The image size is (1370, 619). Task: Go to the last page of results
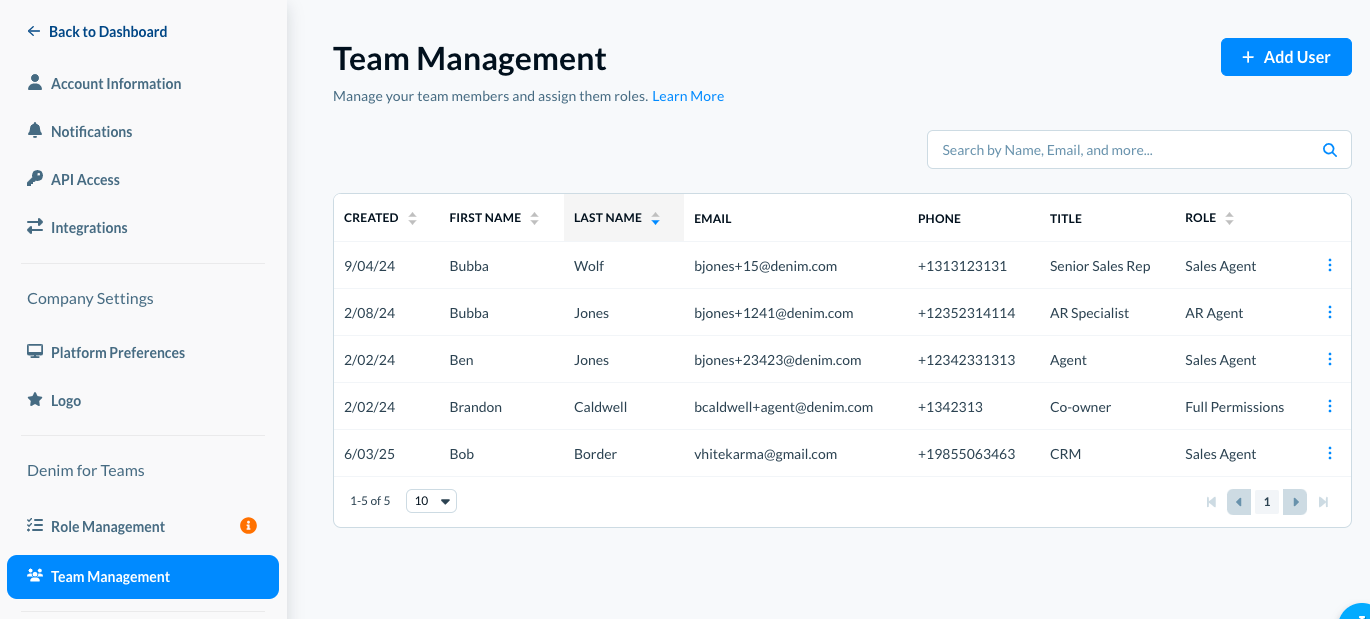(1323, 502)
